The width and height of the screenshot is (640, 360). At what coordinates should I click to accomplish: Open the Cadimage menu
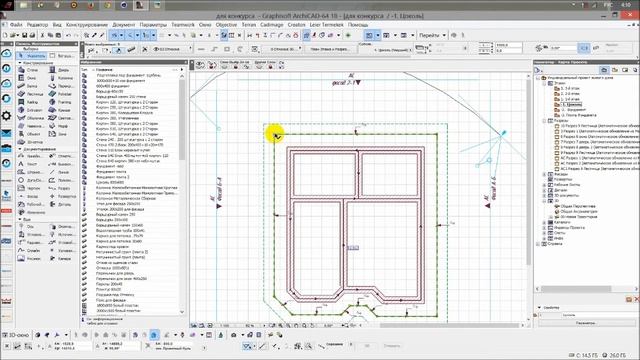click(271, 25)
